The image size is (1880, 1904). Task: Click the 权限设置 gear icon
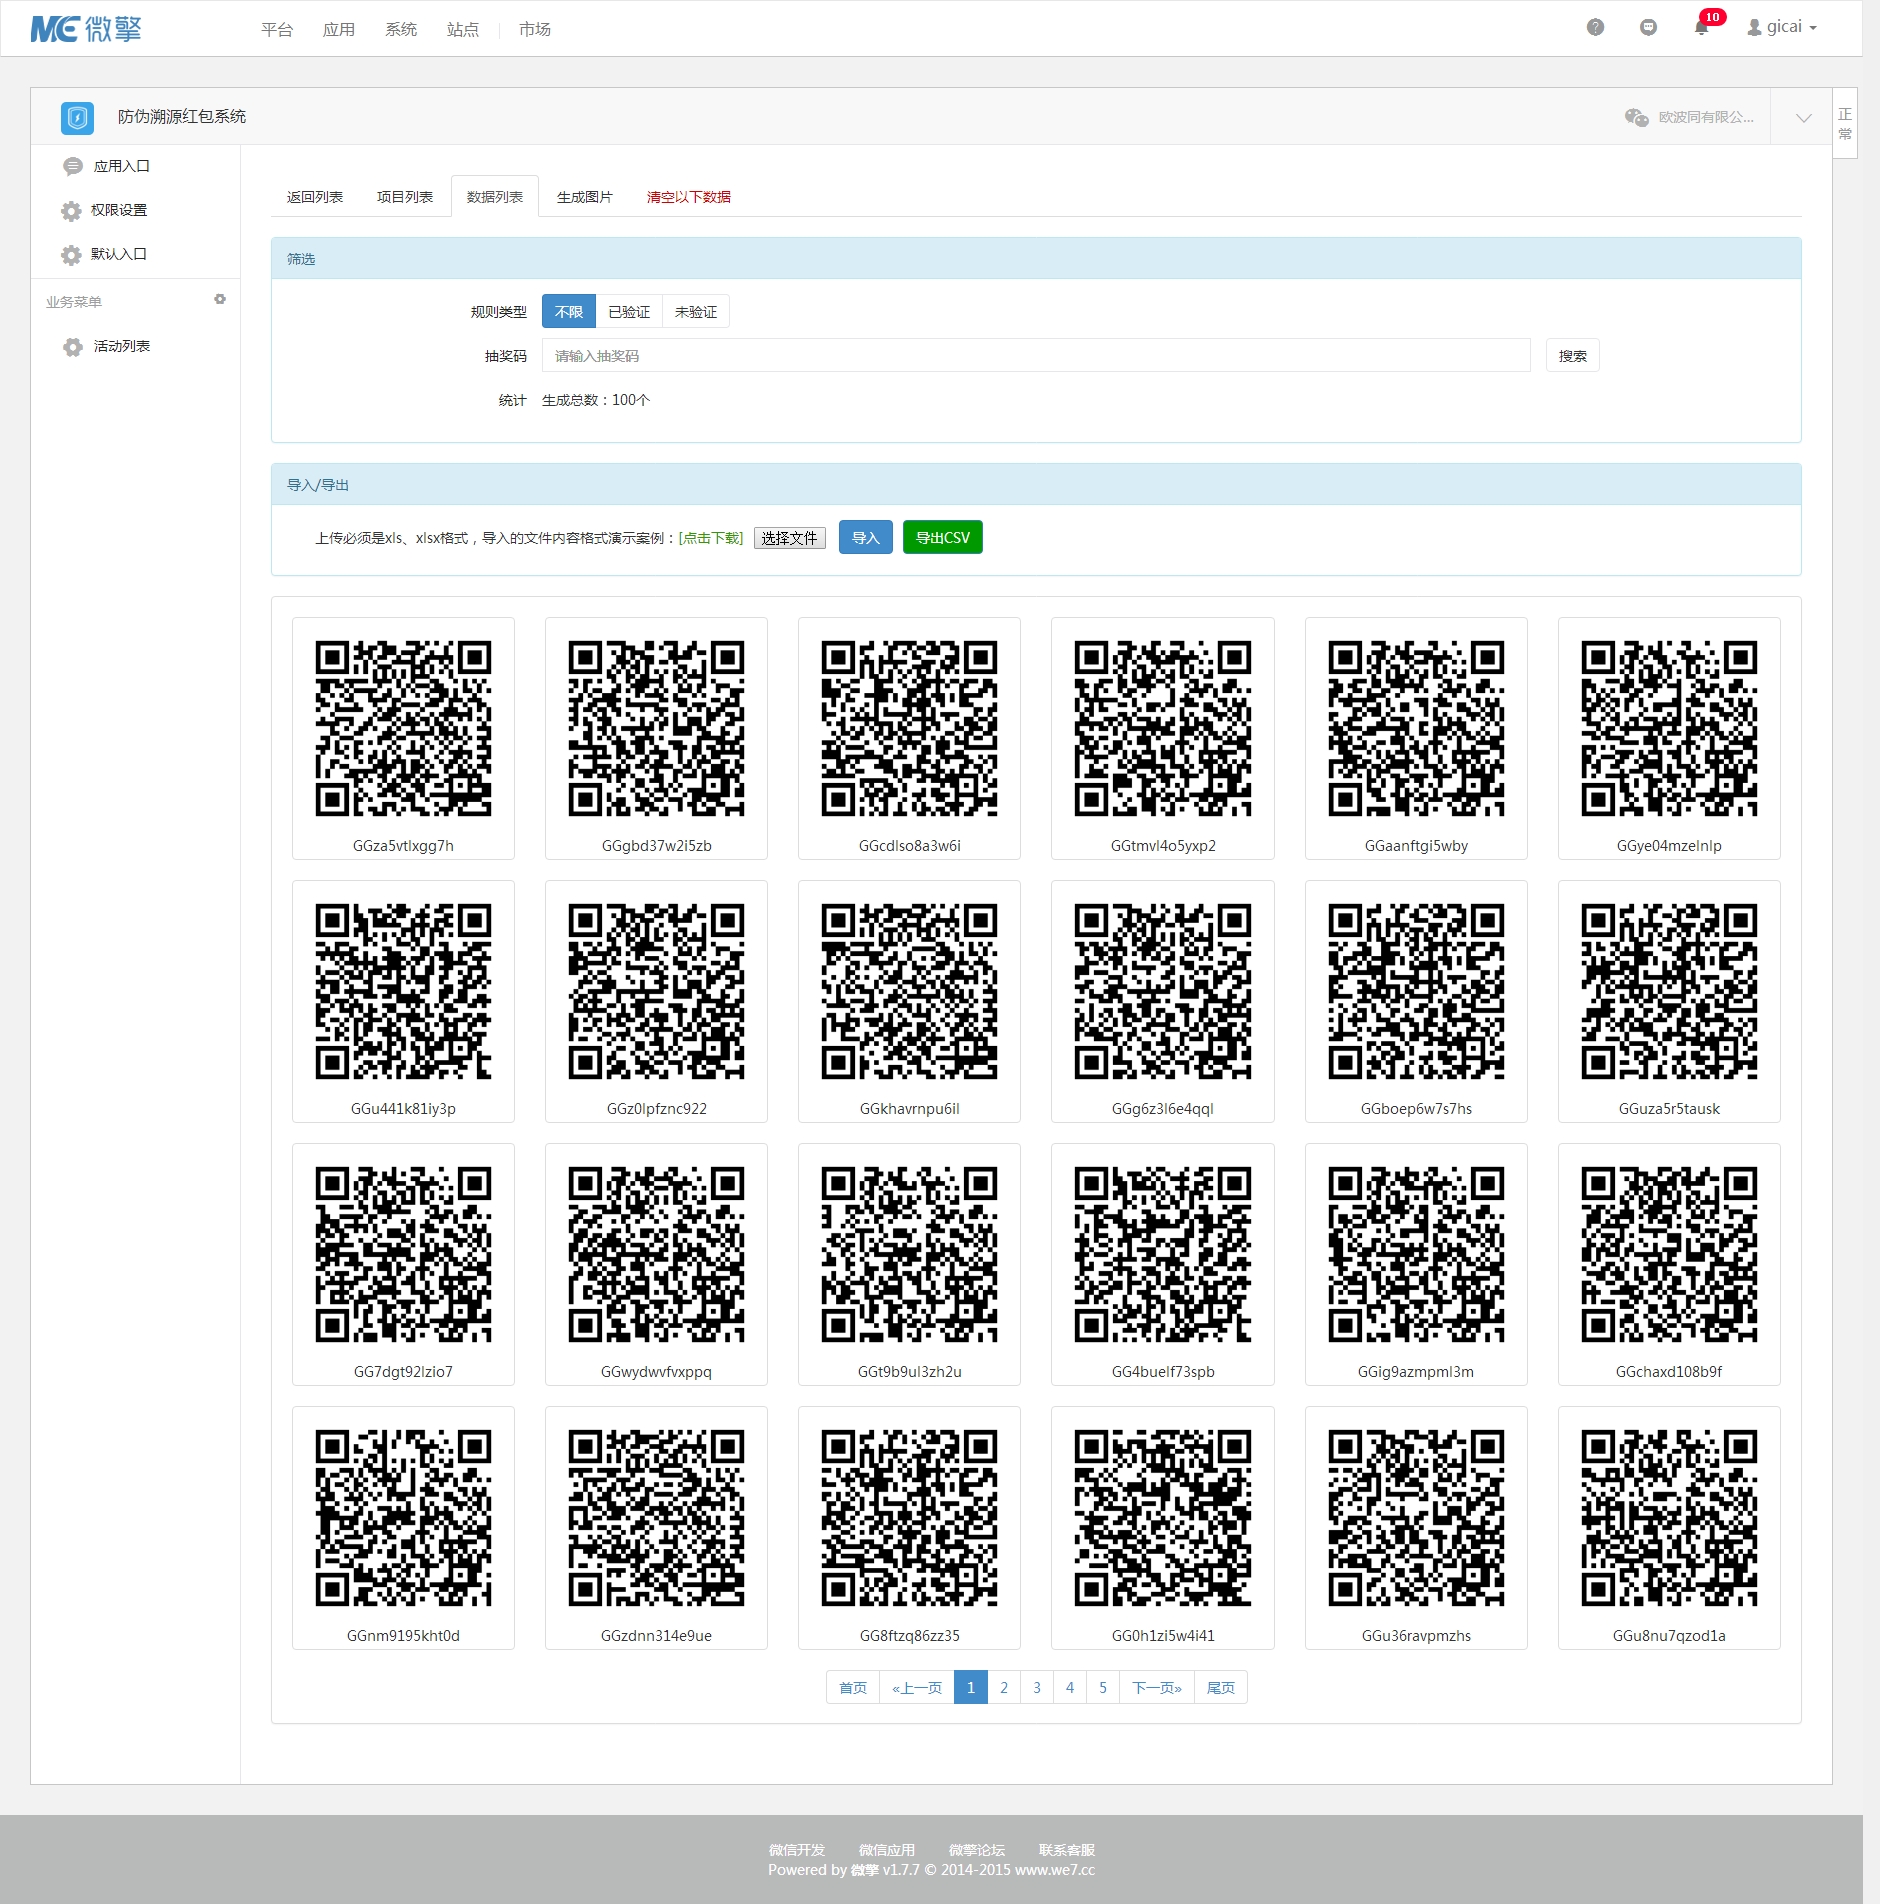71,210
